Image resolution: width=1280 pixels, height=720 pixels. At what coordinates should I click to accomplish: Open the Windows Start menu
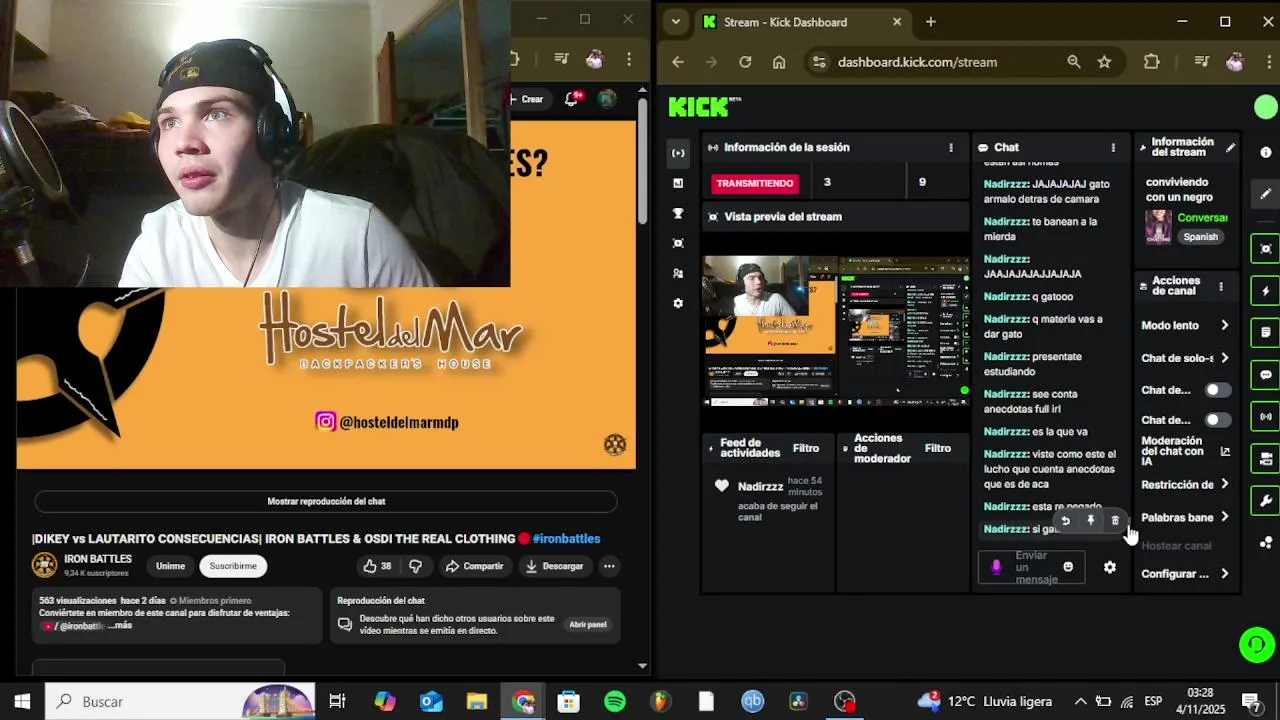[x=22, y=701]
